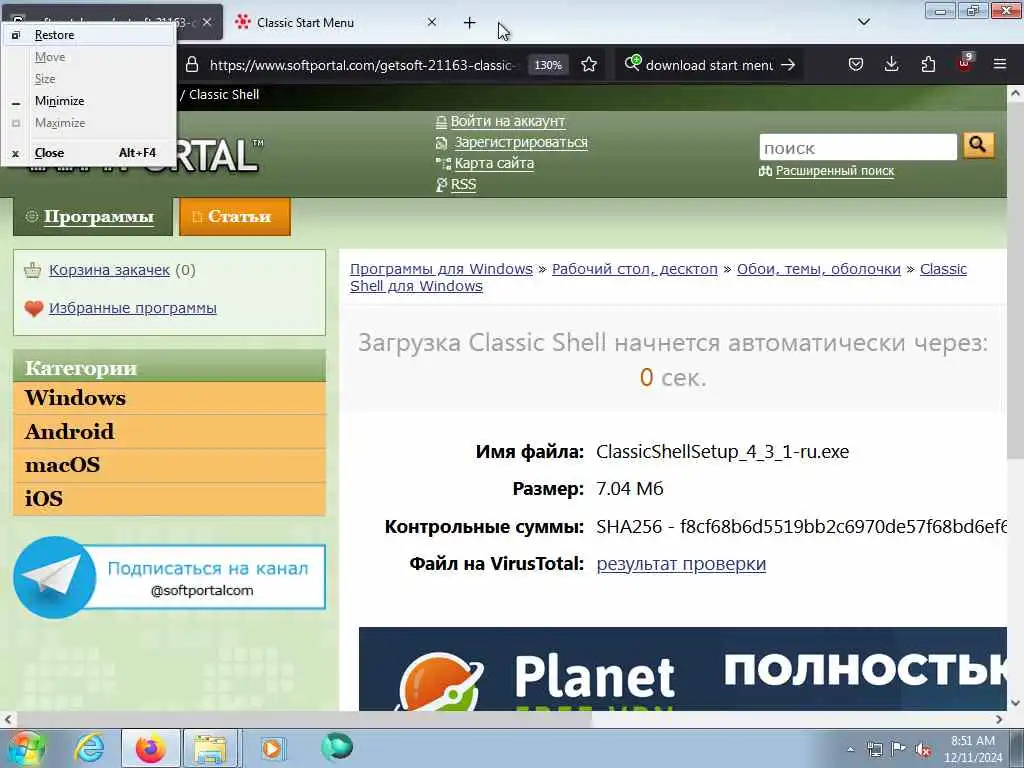Screen dimensions: 1024x768
Task: Click the green globe taskbar icon
Action: pos(337,747)
